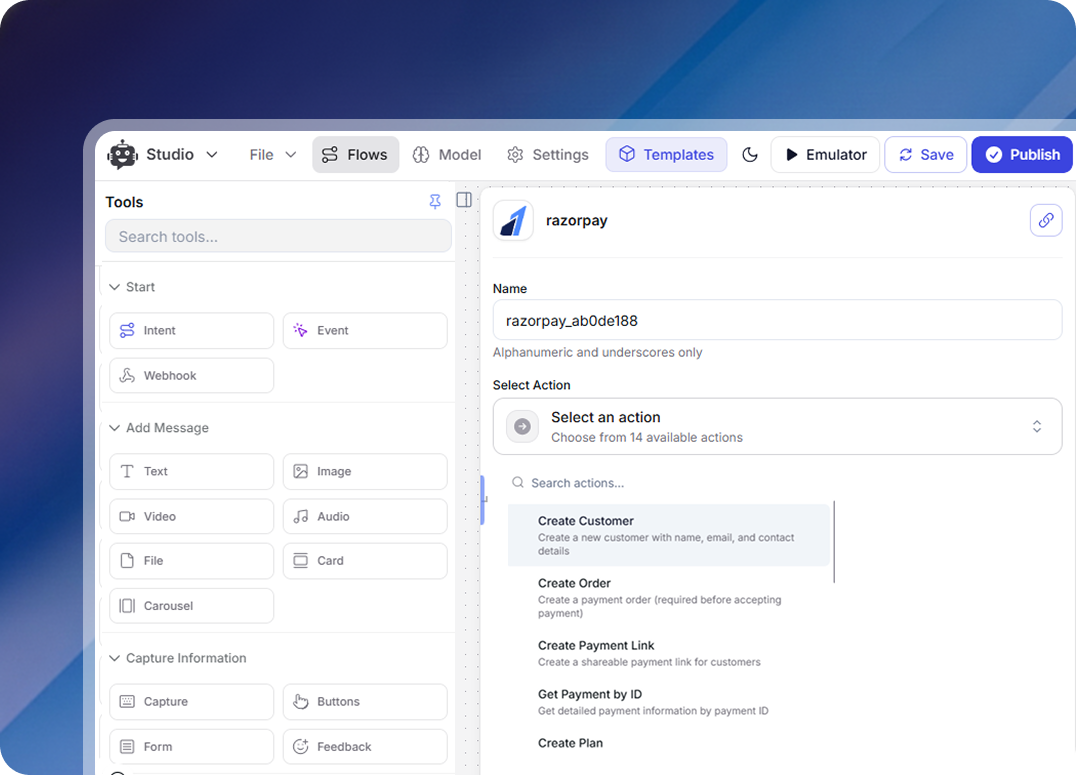Collapse the Tools panel with the sidebar icon
Image resolution: width=1076 pixels, height=775 pixels.
point(463,200)
